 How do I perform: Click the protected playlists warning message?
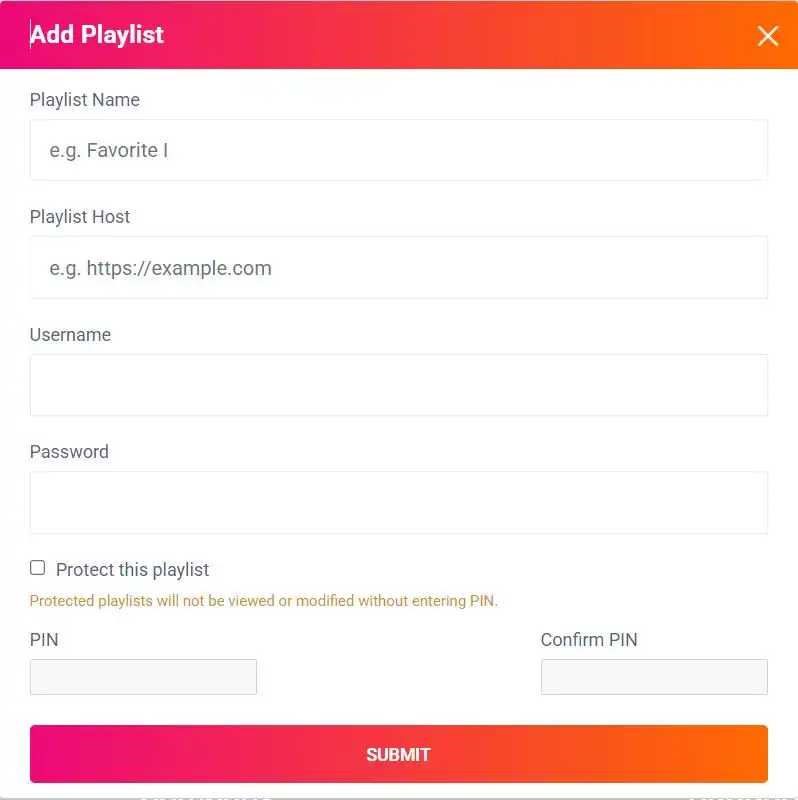click(262, 601)
